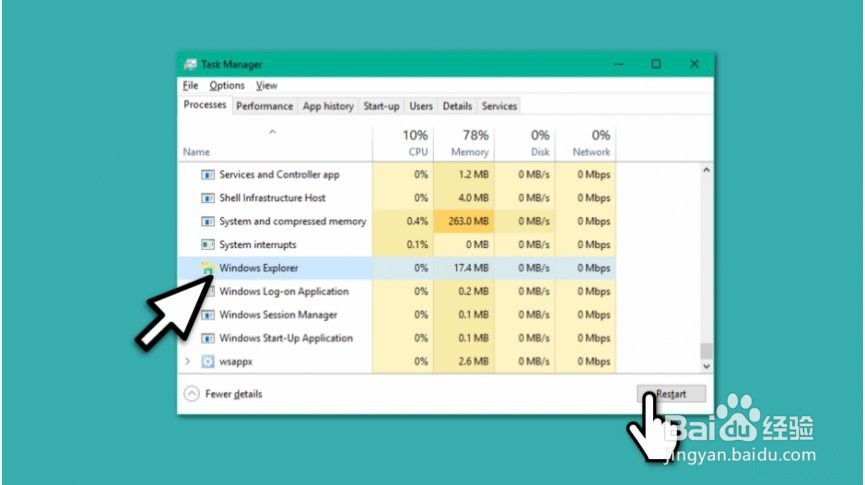Sort by the Network column header
The image size is (865, 485).
(586, 143)
